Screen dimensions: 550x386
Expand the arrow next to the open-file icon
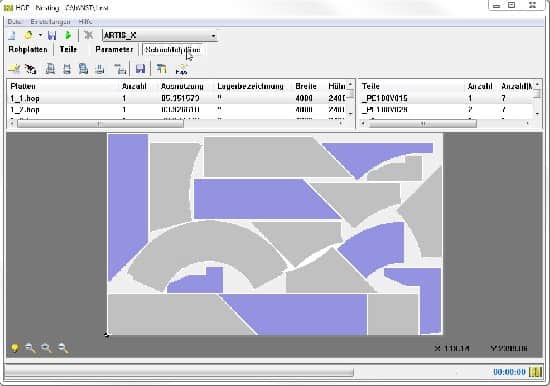(40, 35)
